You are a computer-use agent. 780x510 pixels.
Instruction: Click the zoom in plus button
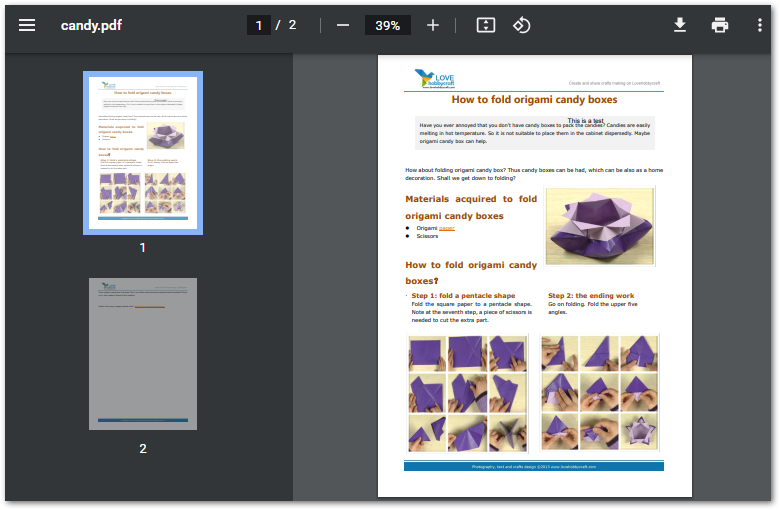click(433, 25)
